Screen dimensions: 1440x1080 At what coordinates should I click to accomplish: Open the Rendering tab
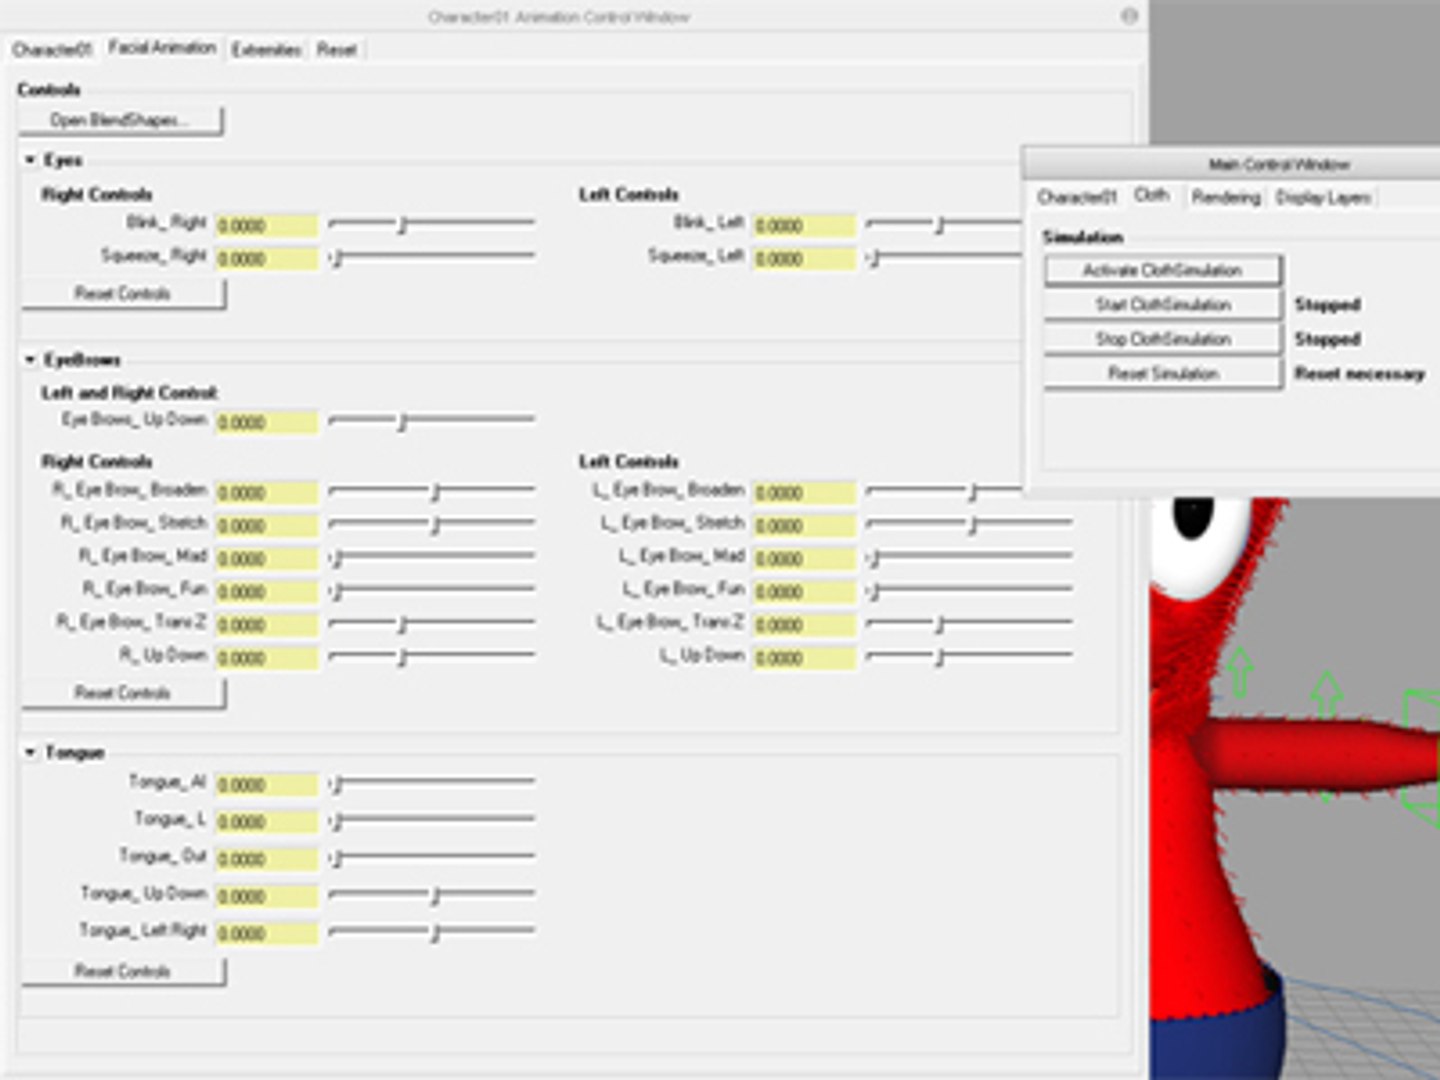pyautogui.click(x=1226, y=197)
